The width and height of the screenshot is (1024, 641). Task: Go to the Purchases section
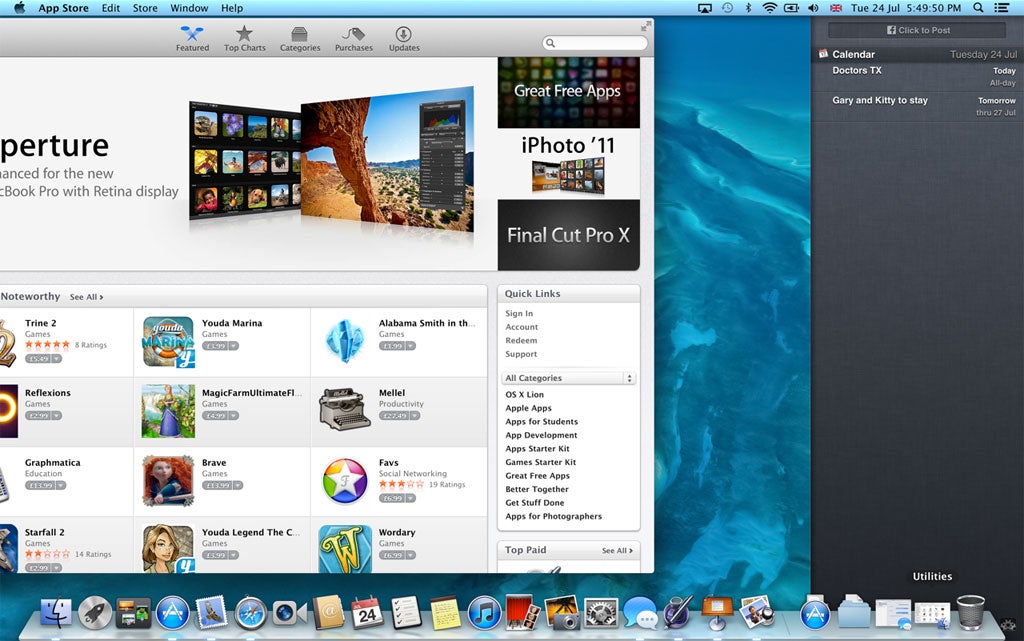pyautogui.click(x=353, y=38)
